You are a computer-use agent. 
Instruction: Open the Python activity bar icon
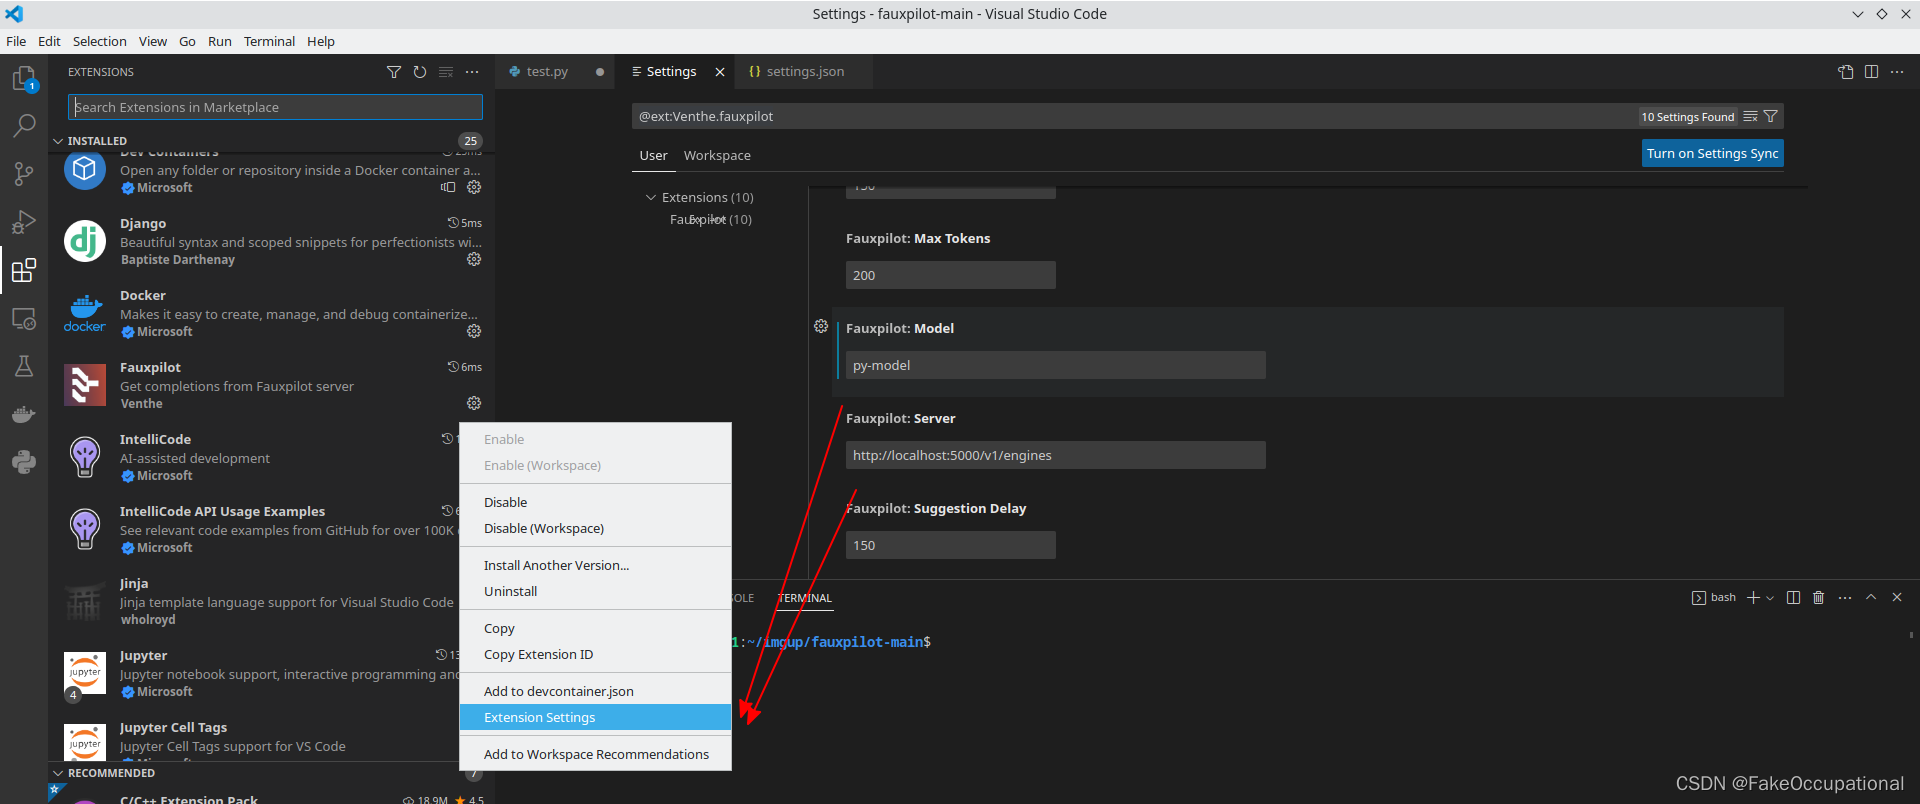(x=24, y=462)
